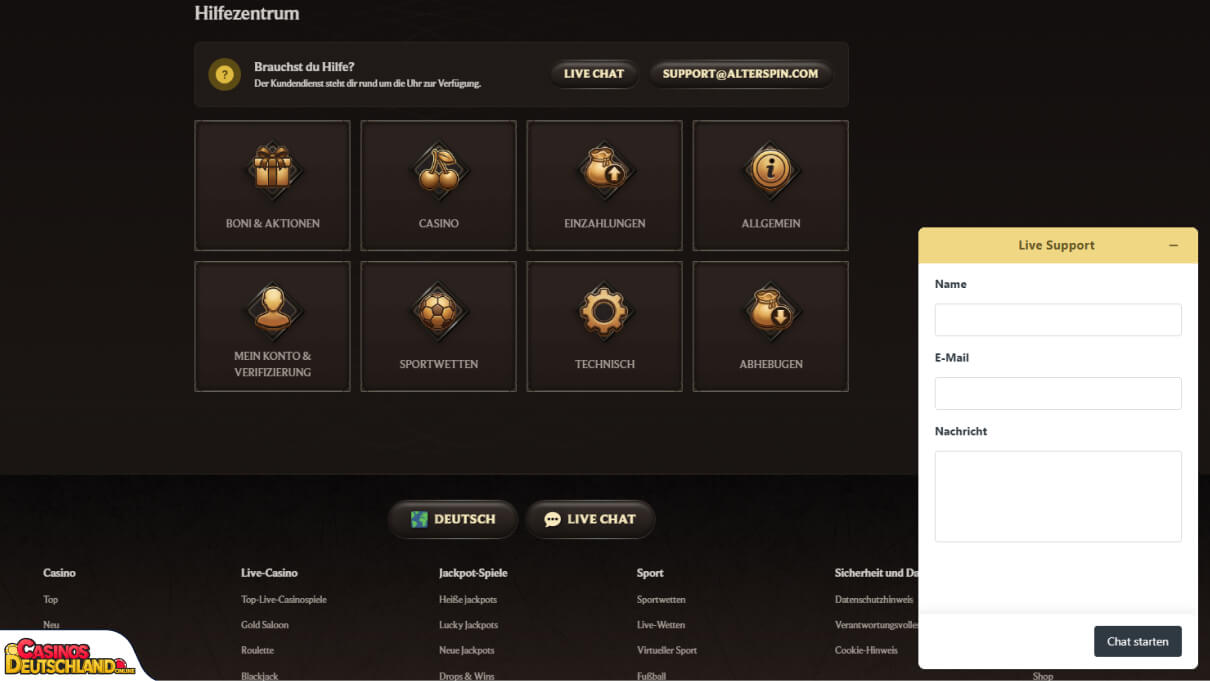Open the Mein Konto & Verifizierung person icon
This screenshot has height=681, width=1210.
coord(272,310)
